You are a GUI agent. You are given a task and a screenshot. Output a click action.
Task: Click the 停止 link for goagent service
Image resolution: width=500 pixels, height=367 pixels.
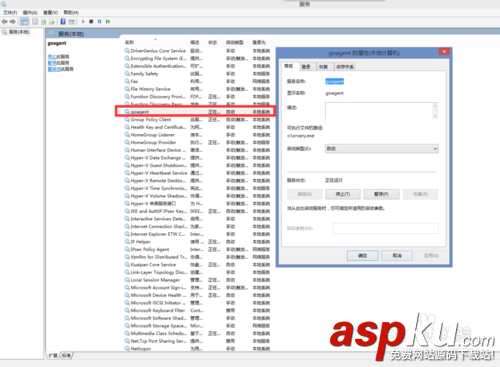click(x=52, y=56)
